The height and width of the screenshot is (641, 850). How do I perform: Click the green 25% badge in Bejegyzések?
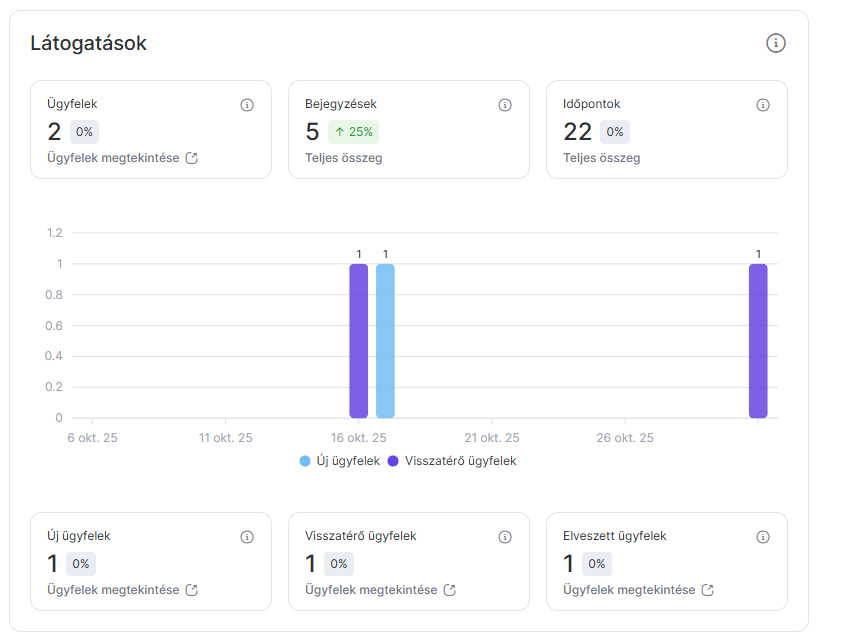[x=354, y=132]
